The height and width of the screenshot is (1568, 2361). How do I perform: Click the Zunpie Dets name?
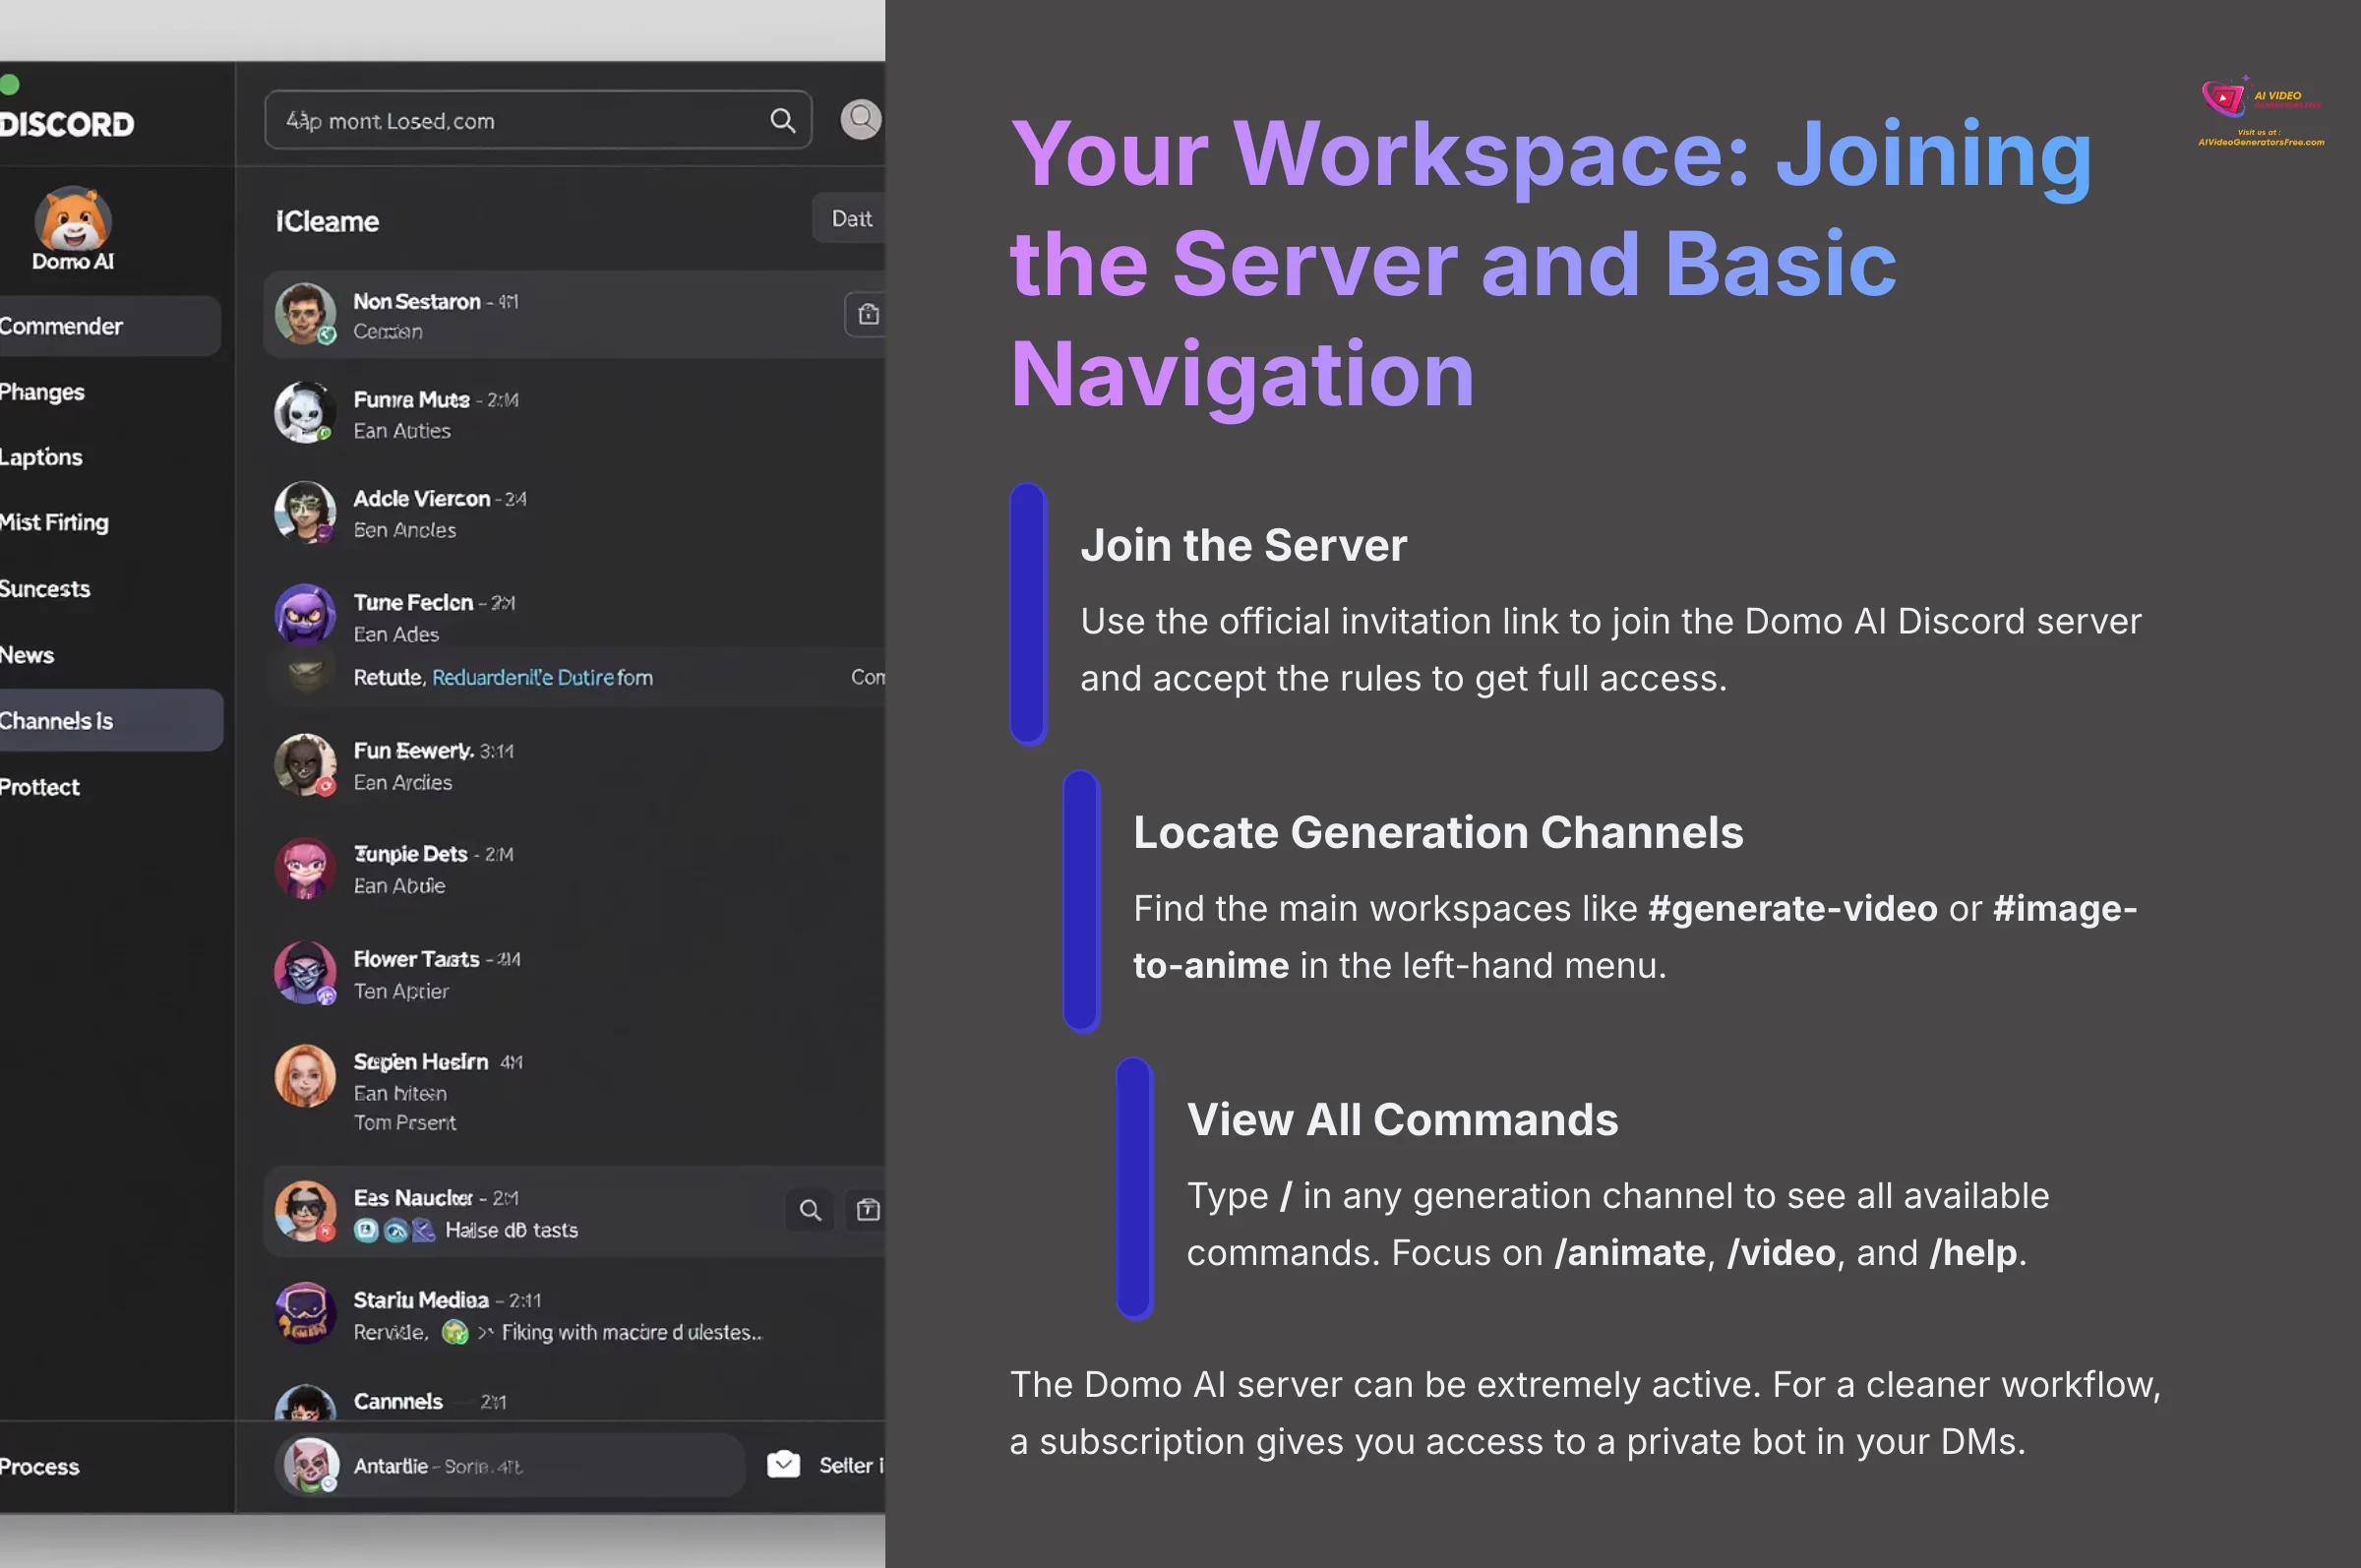click(410, 854)
